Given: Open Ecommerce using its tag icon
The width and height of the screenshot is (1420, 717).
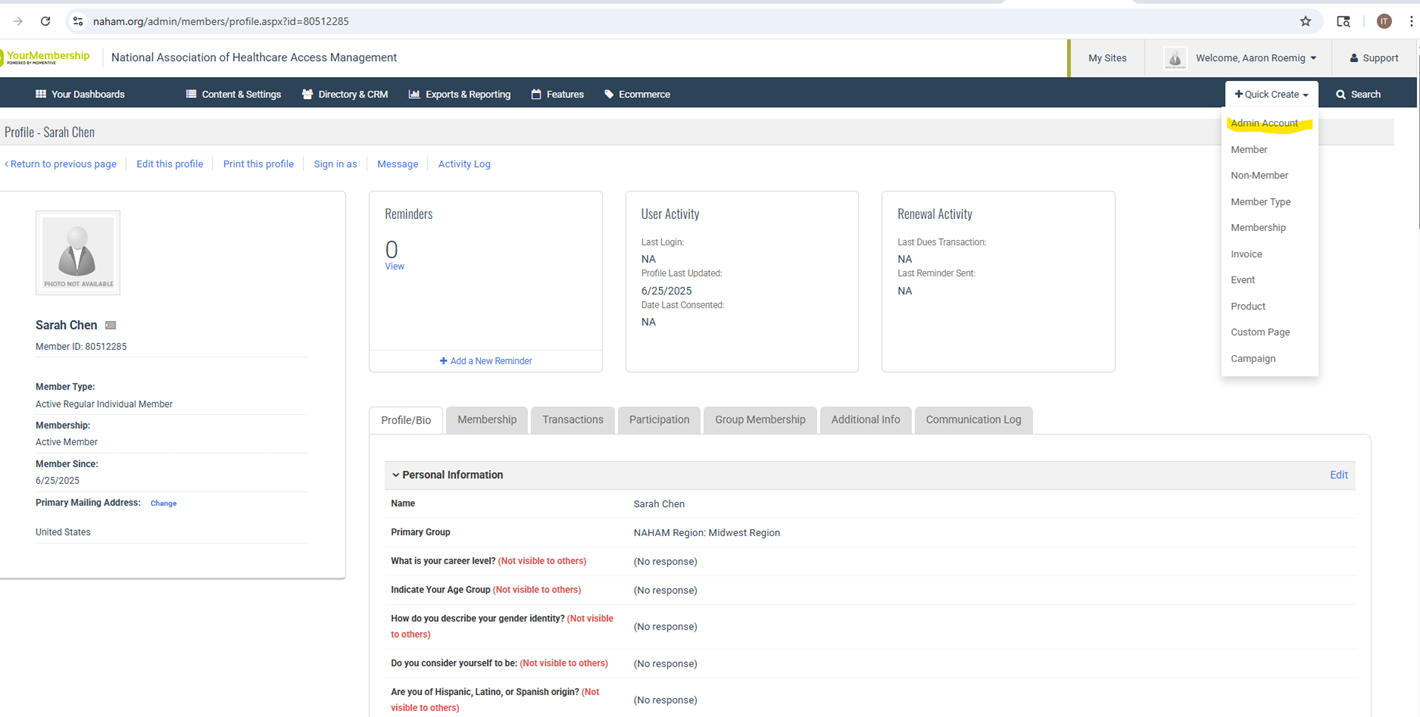Looking at the screenshot, I should coord(608,94).
